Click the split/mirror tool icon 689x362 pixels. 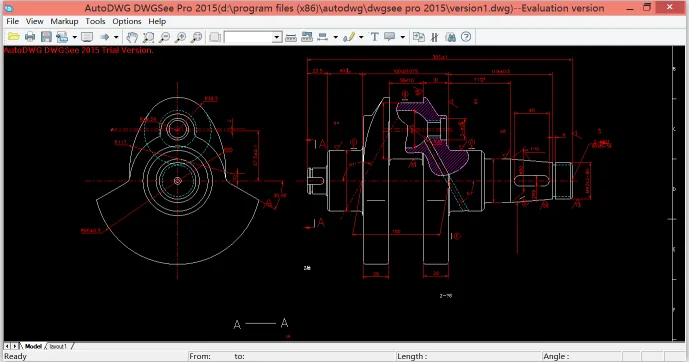(x=435, y=37)
